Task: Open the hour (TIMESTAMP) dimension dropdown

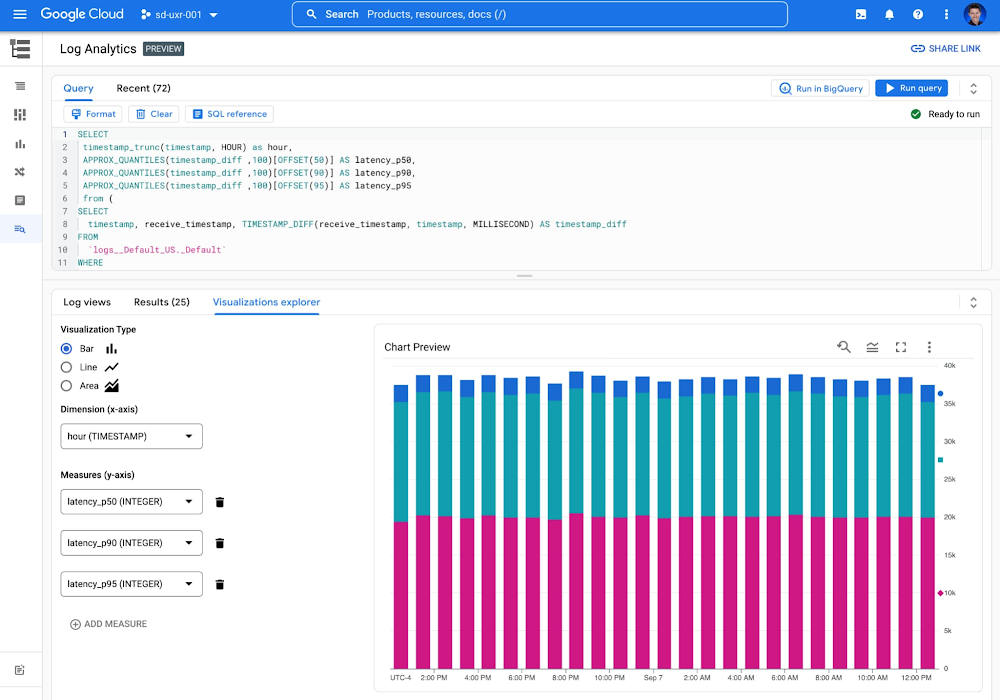Action: pyautogui.click(x=131, y=436)
